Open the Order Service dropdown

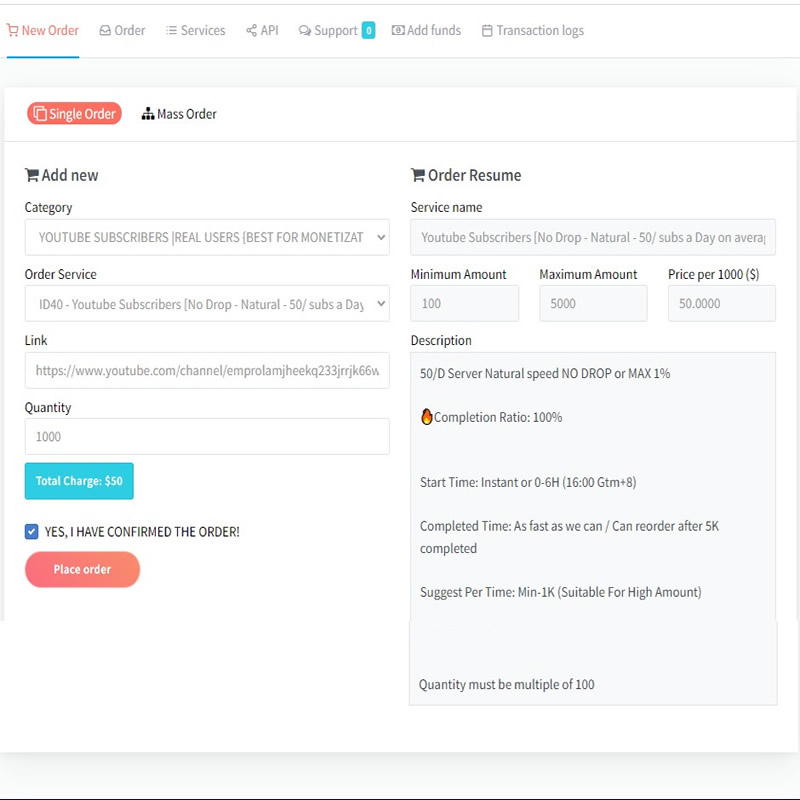(207, 304)
